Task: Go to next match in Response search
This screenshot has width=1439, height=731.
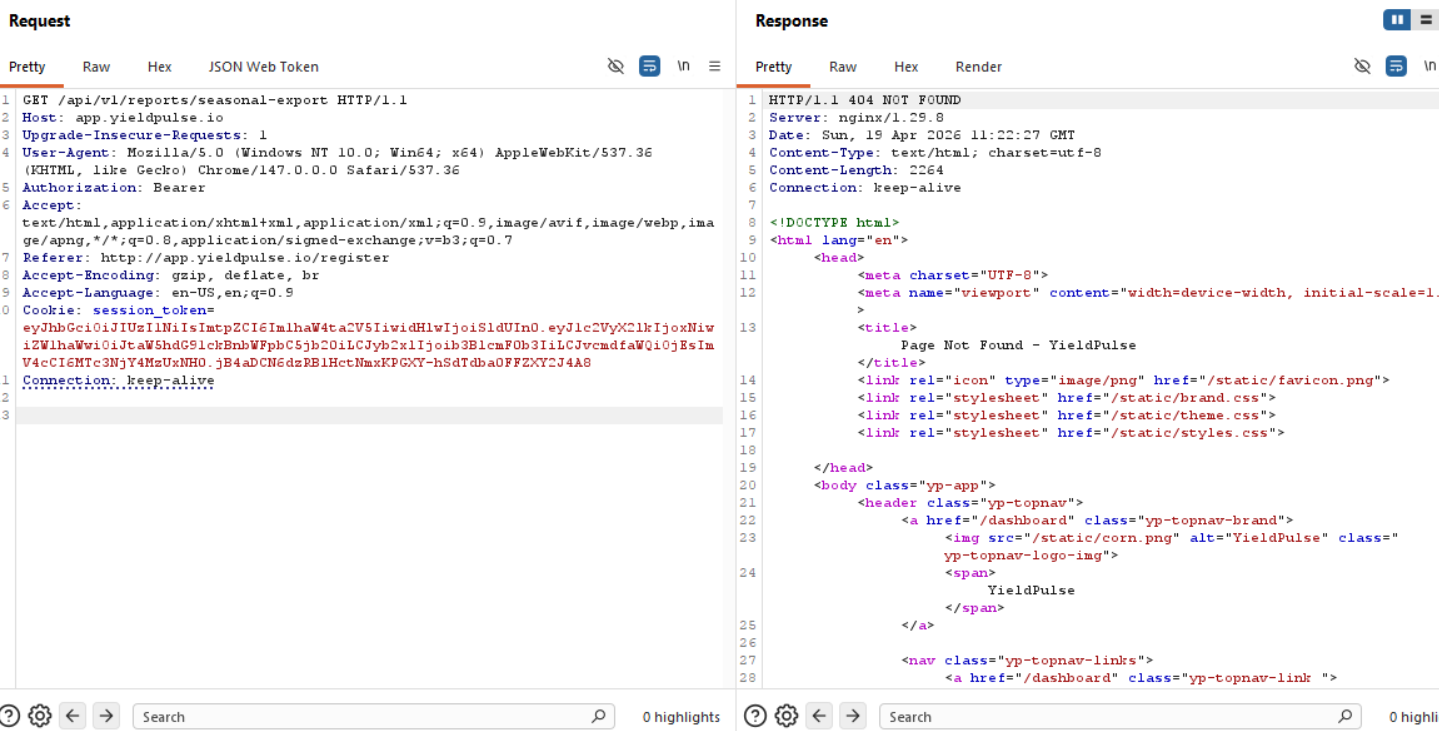Action: pos(852,716)
